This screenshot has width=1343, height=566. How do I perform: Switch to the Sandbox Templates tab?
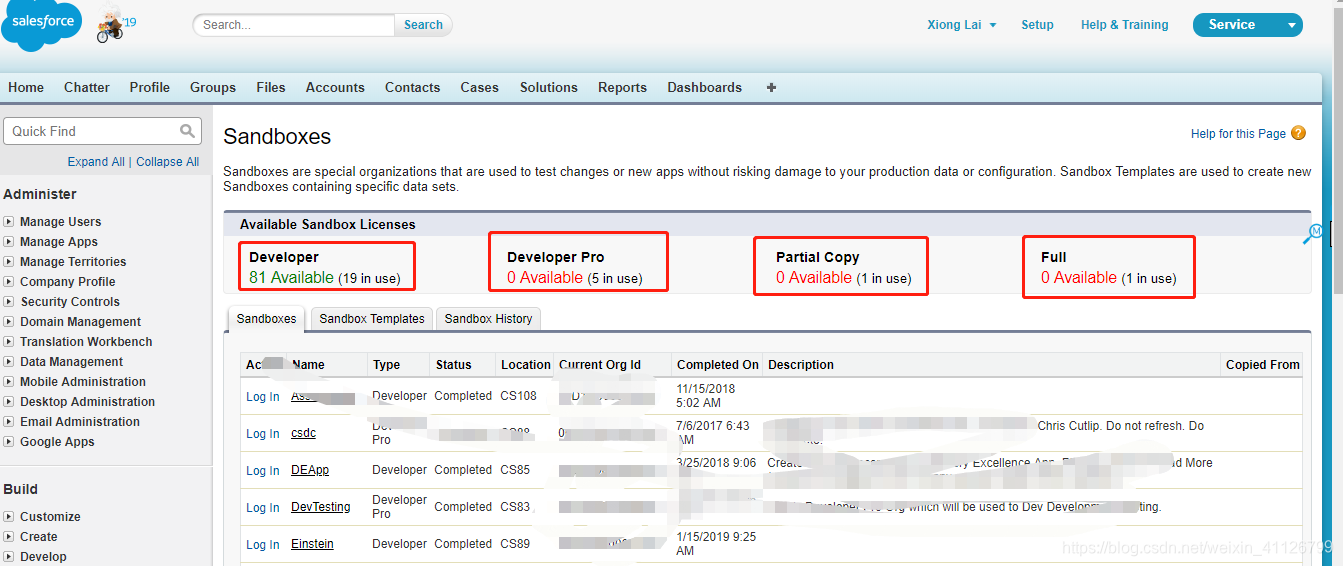[372, 319]
